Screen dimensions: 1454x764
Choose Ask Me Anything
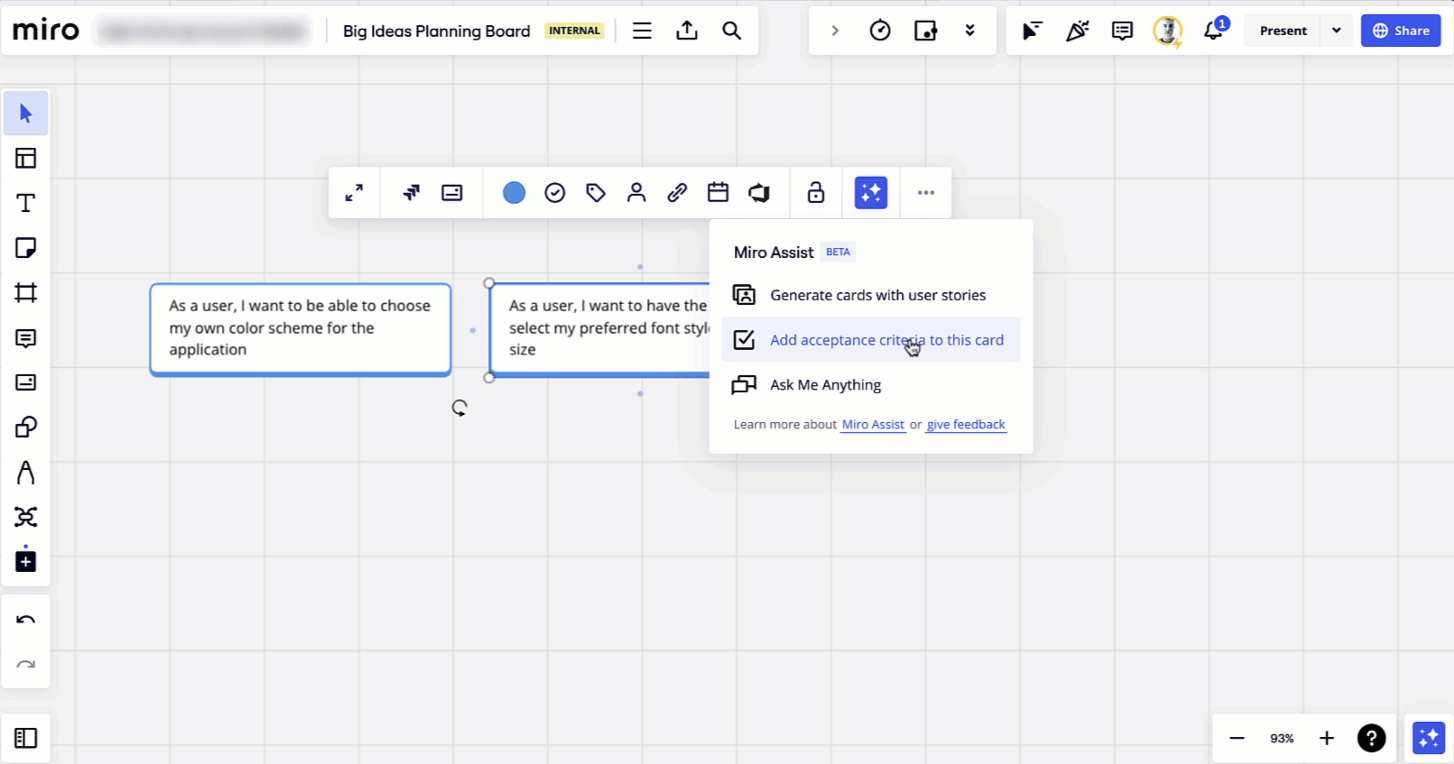pyautogui.click(x=871, y=385)
